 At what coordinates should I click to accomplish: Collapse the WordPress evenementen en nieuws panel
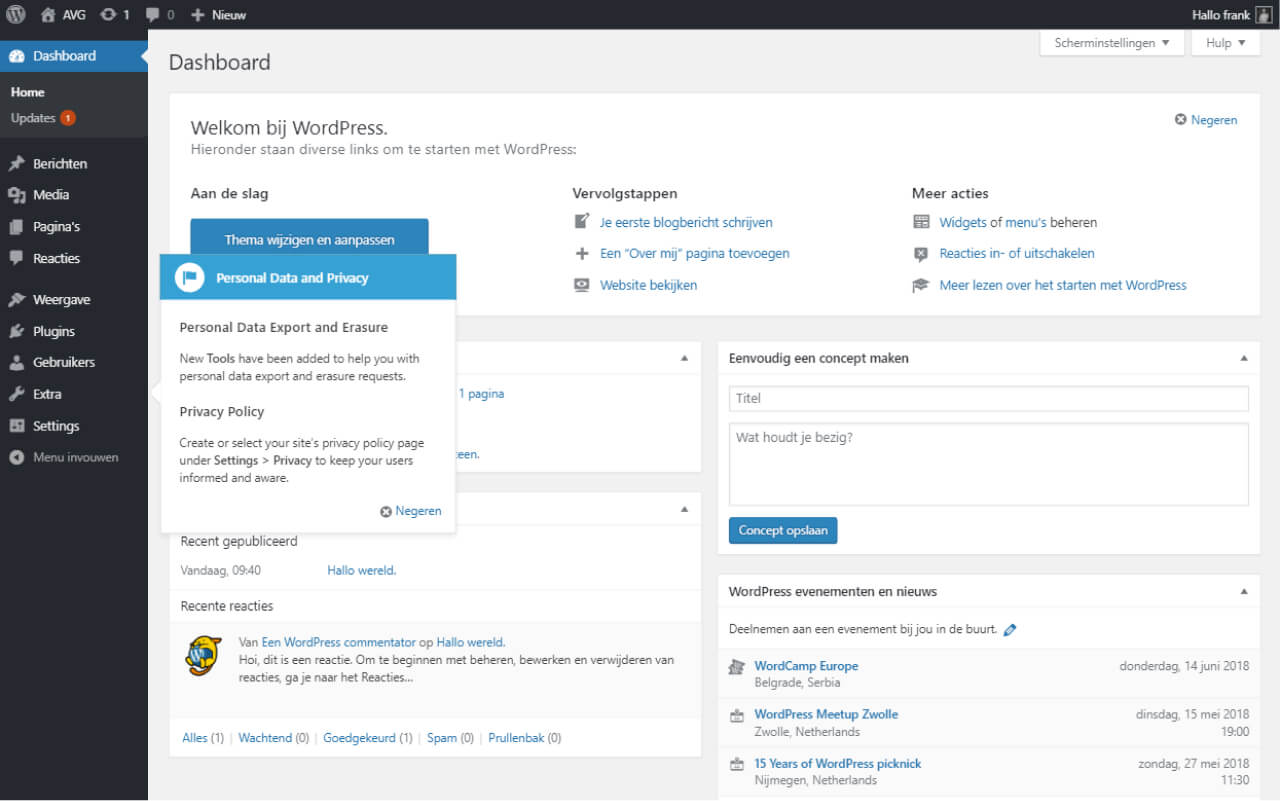1245,591
